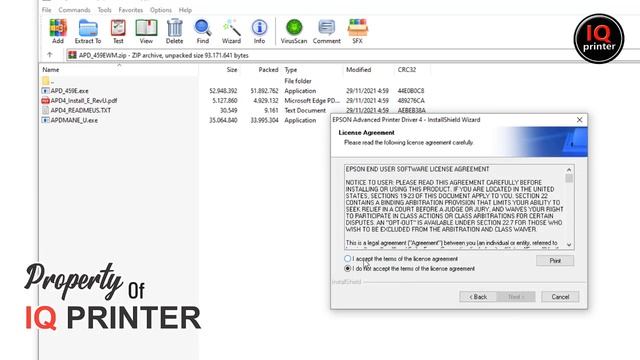This screenshot has height=360, width=640.
Task: Cancel the Epson driver installation
Action: coord(560,297)
